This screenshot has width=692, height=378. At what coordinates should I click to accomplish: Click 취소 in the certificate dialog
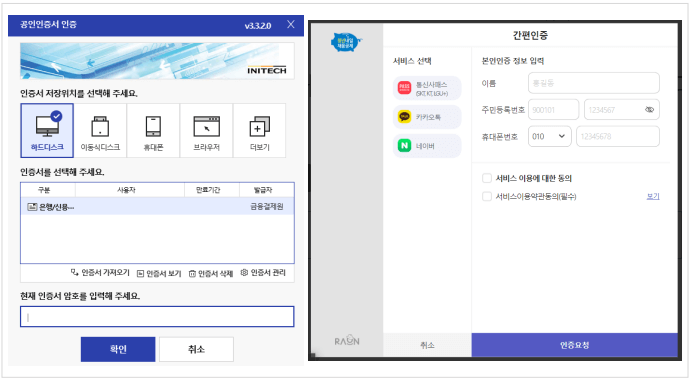tap(196, 349)
